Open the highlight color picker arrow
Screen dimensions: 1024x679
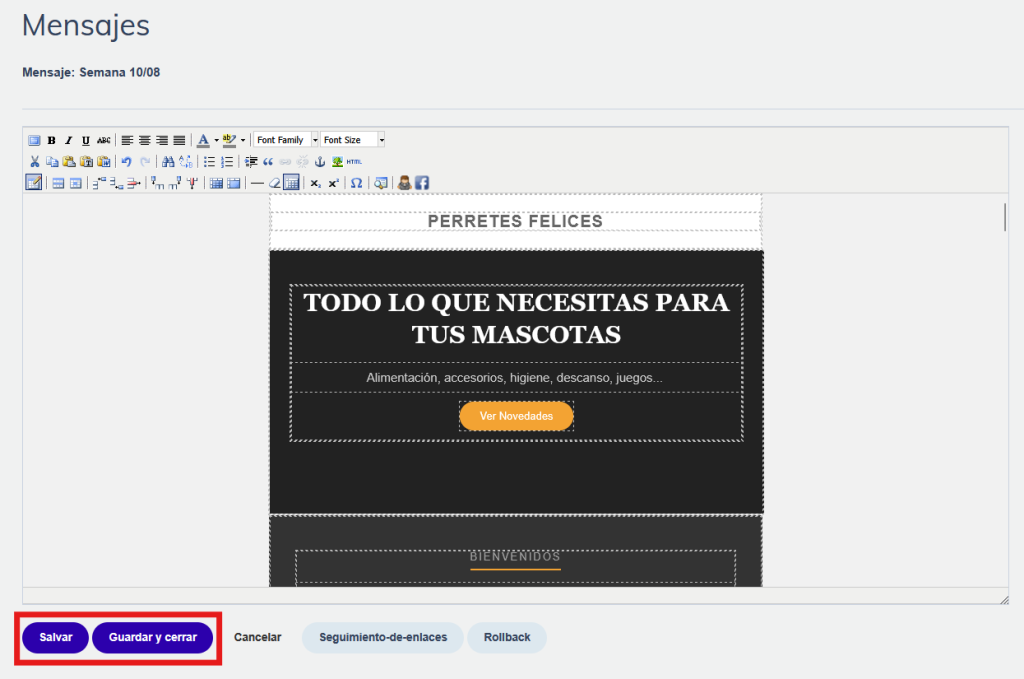[x=243, y=140]
